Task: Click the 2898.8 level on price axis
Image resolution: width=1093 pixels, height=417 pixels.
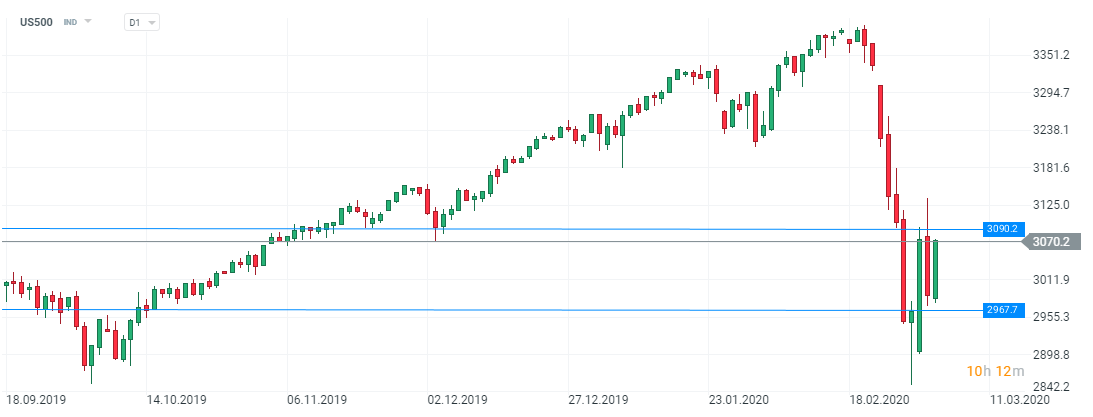Action: click(x=1051, y=355)
